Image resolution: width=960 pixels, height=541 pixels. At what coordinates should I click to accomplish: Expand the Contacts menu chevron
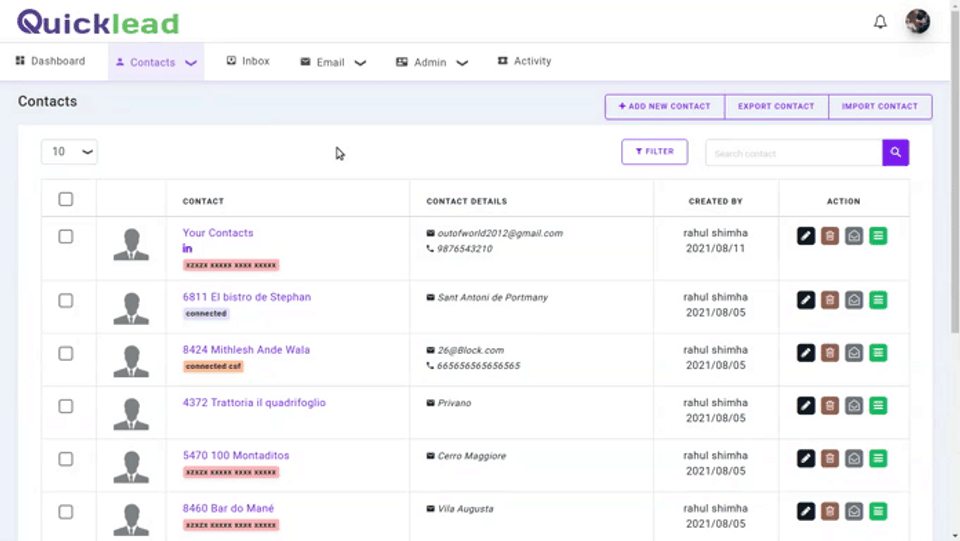point(191,62)
